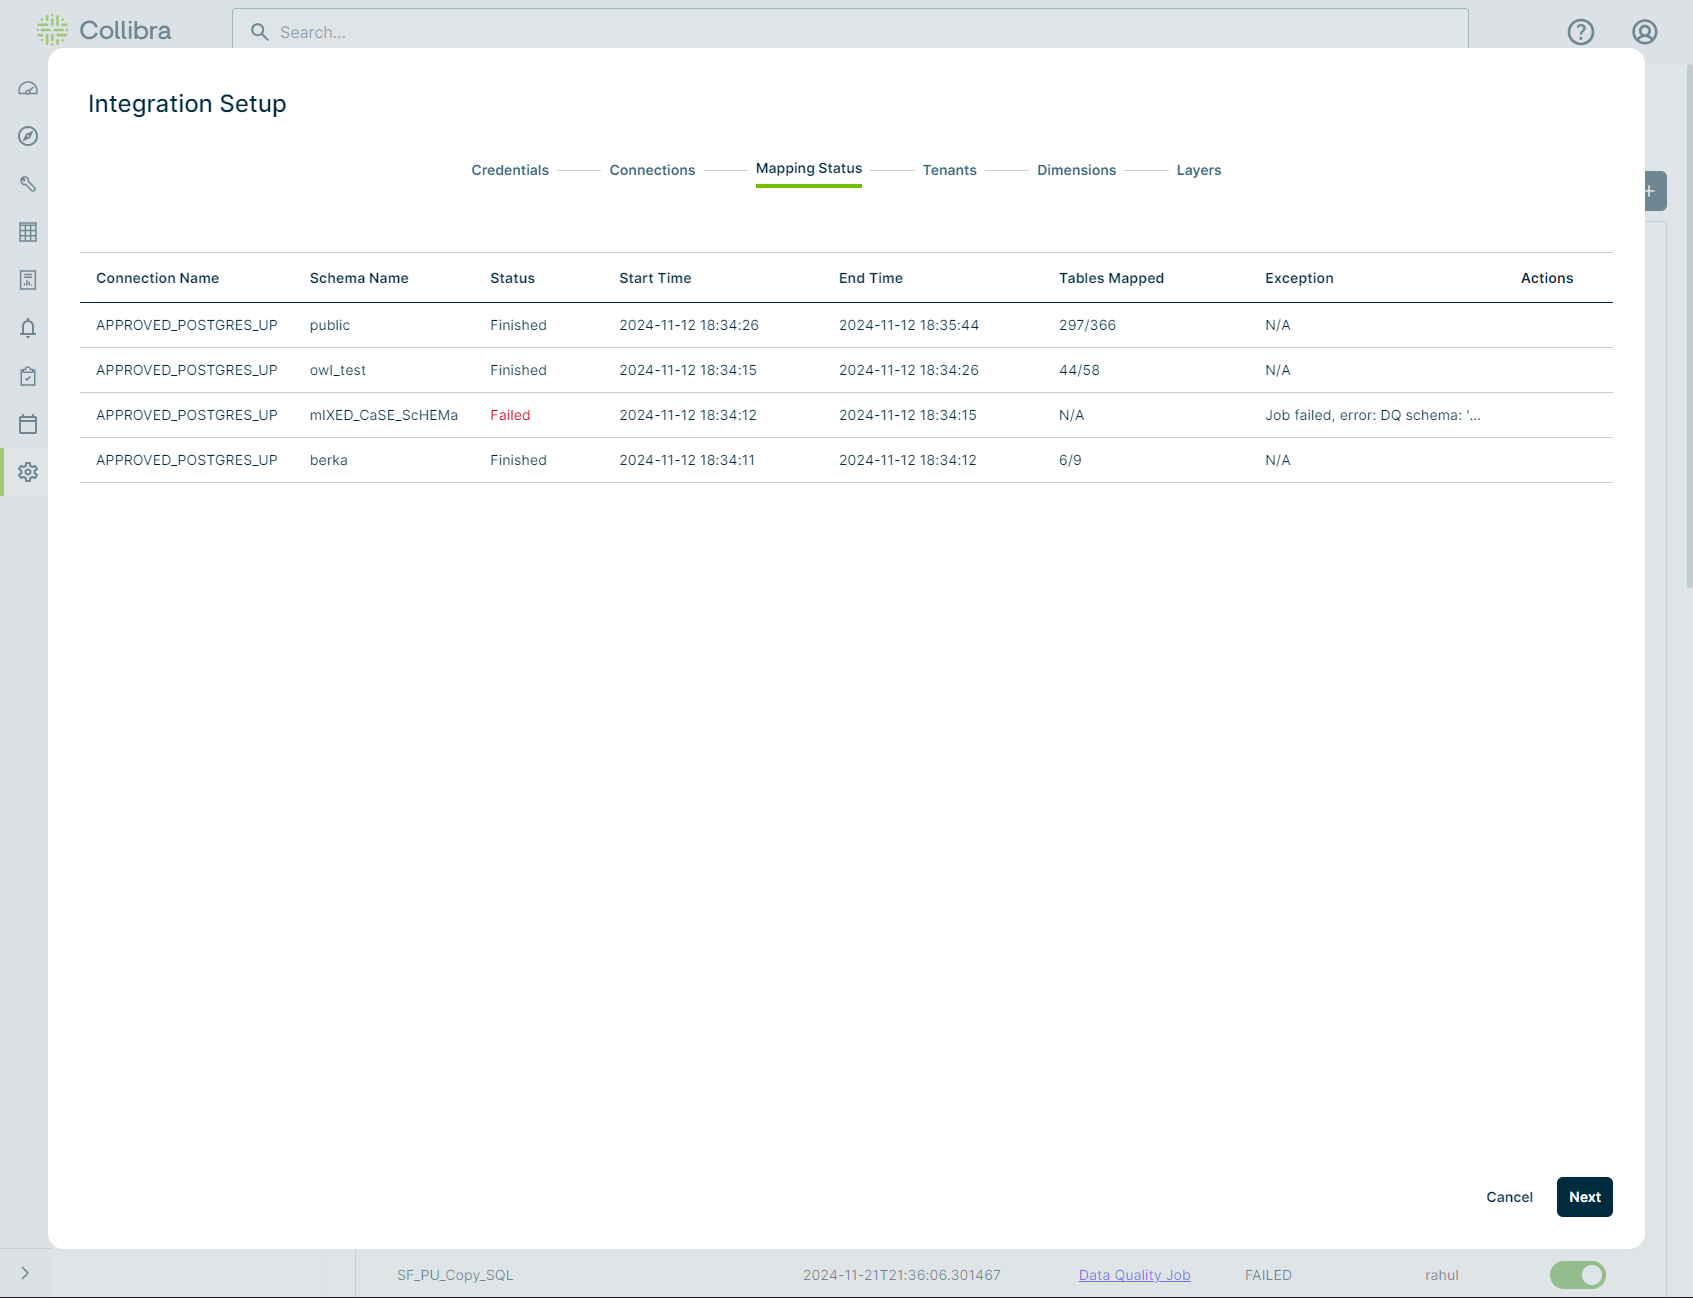Click the Datasets grid icon in sidebar
Screen dimensions: 1693x1298
point(27,232)
